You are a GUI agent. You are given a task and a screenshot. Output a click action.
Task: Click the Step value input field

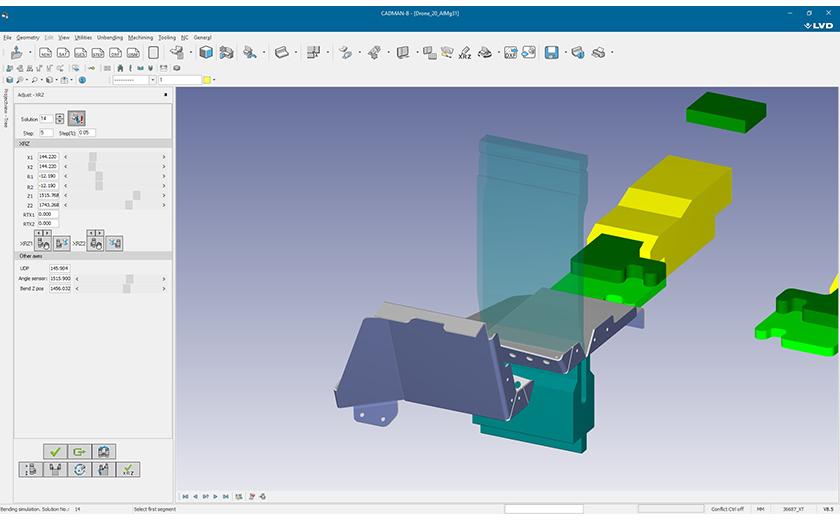coord(47,132)
